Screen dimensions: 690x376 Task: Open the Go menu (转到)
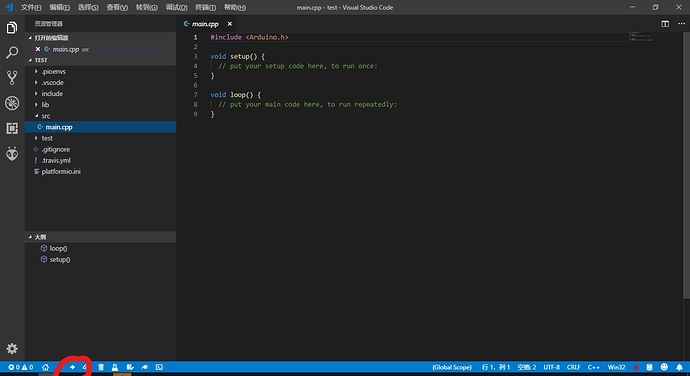(x=147, y=7)
